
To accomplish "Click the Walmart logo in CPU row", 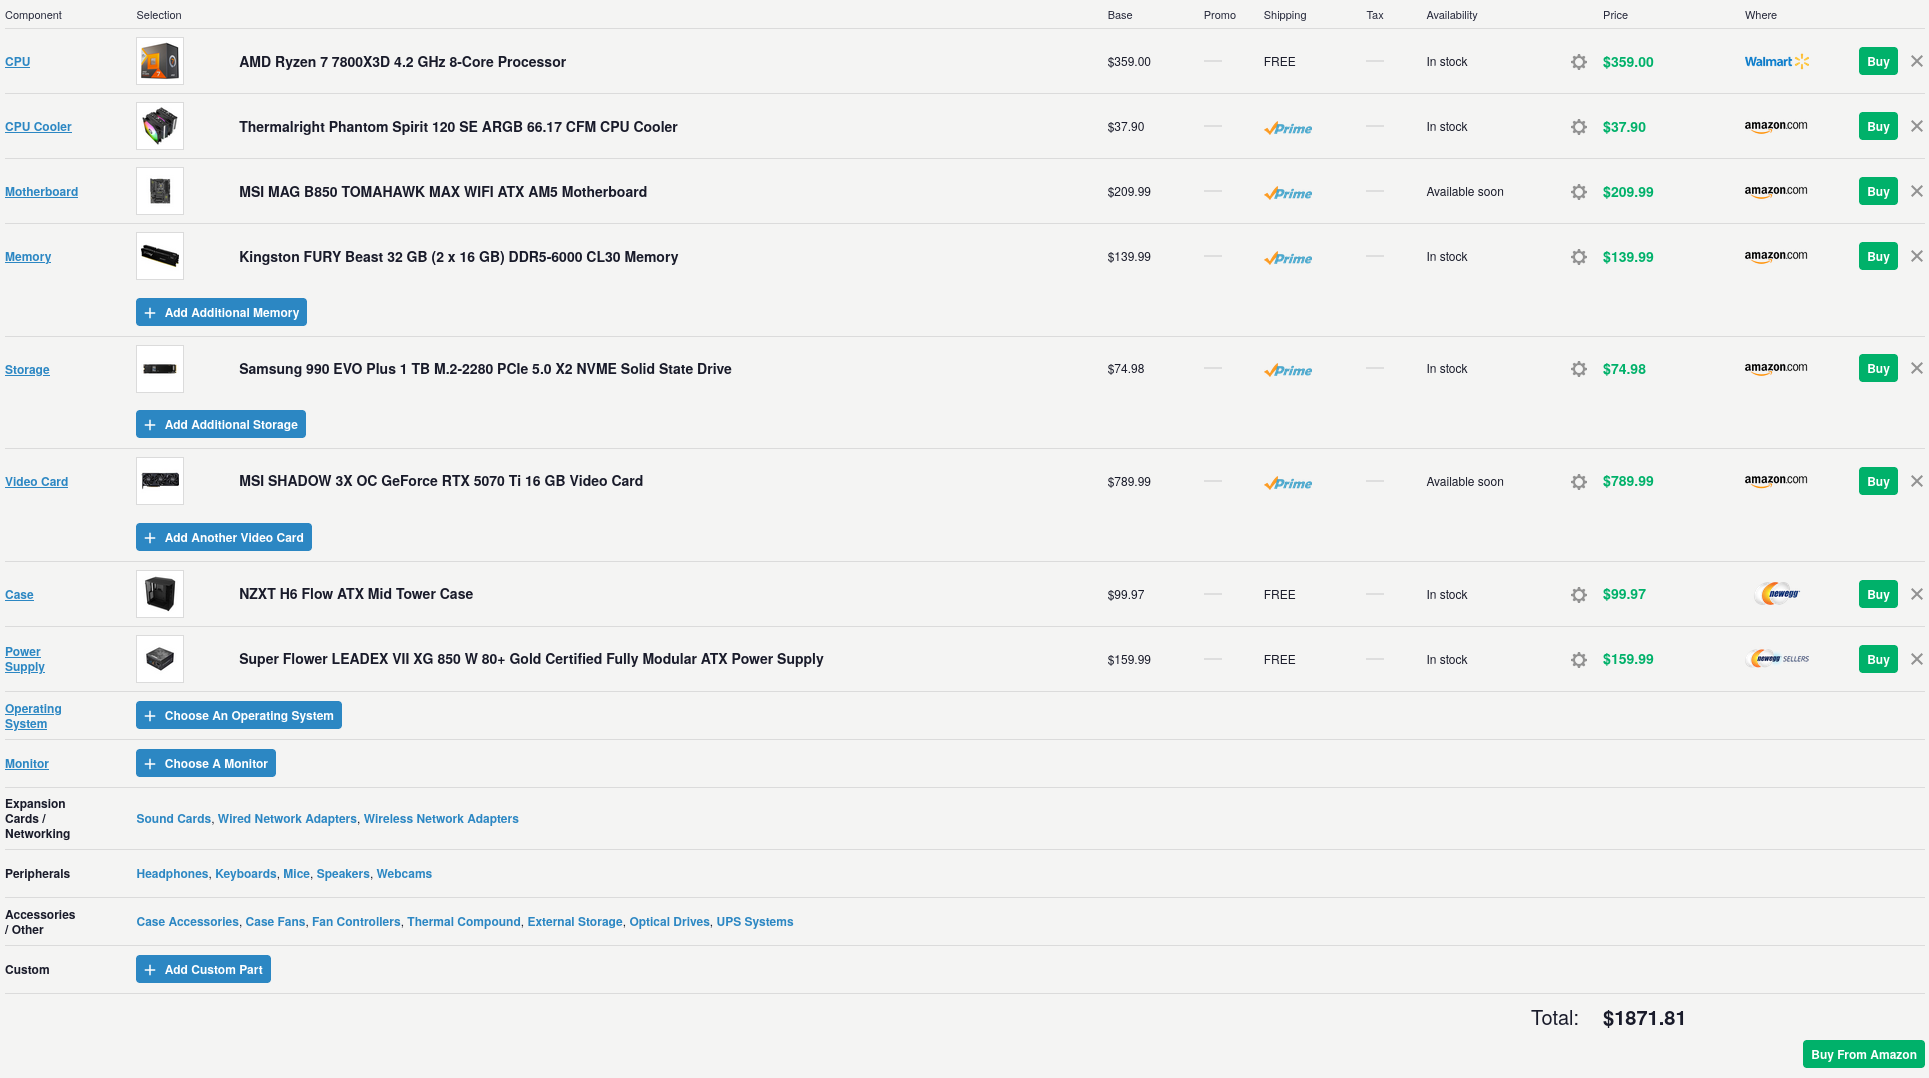I will pos(1777,62).
